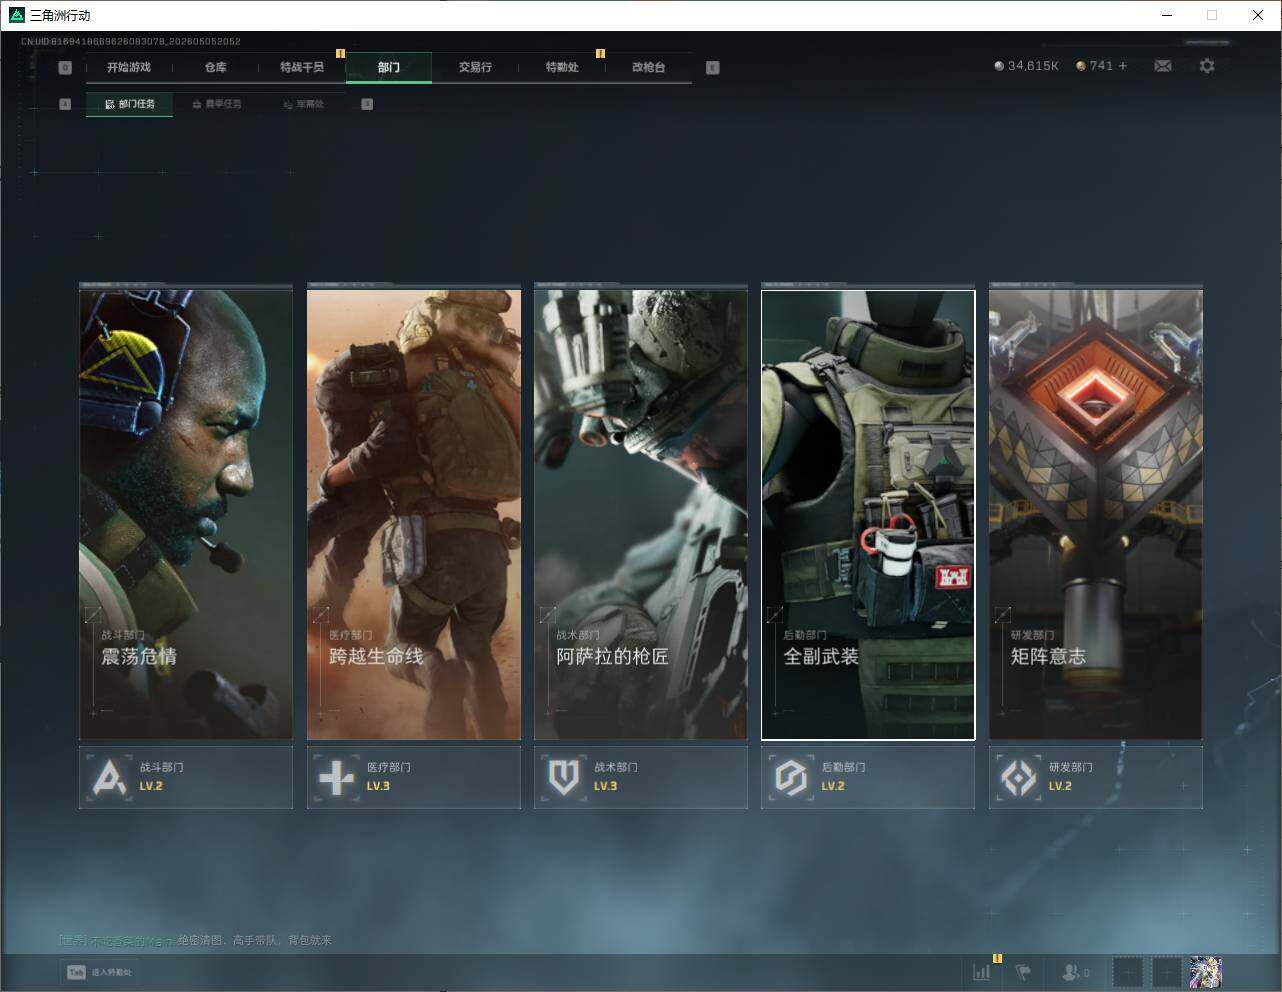Click the Delta Force logo in title bar
The width and height of the screenshot is (1282, 992).
16,15
